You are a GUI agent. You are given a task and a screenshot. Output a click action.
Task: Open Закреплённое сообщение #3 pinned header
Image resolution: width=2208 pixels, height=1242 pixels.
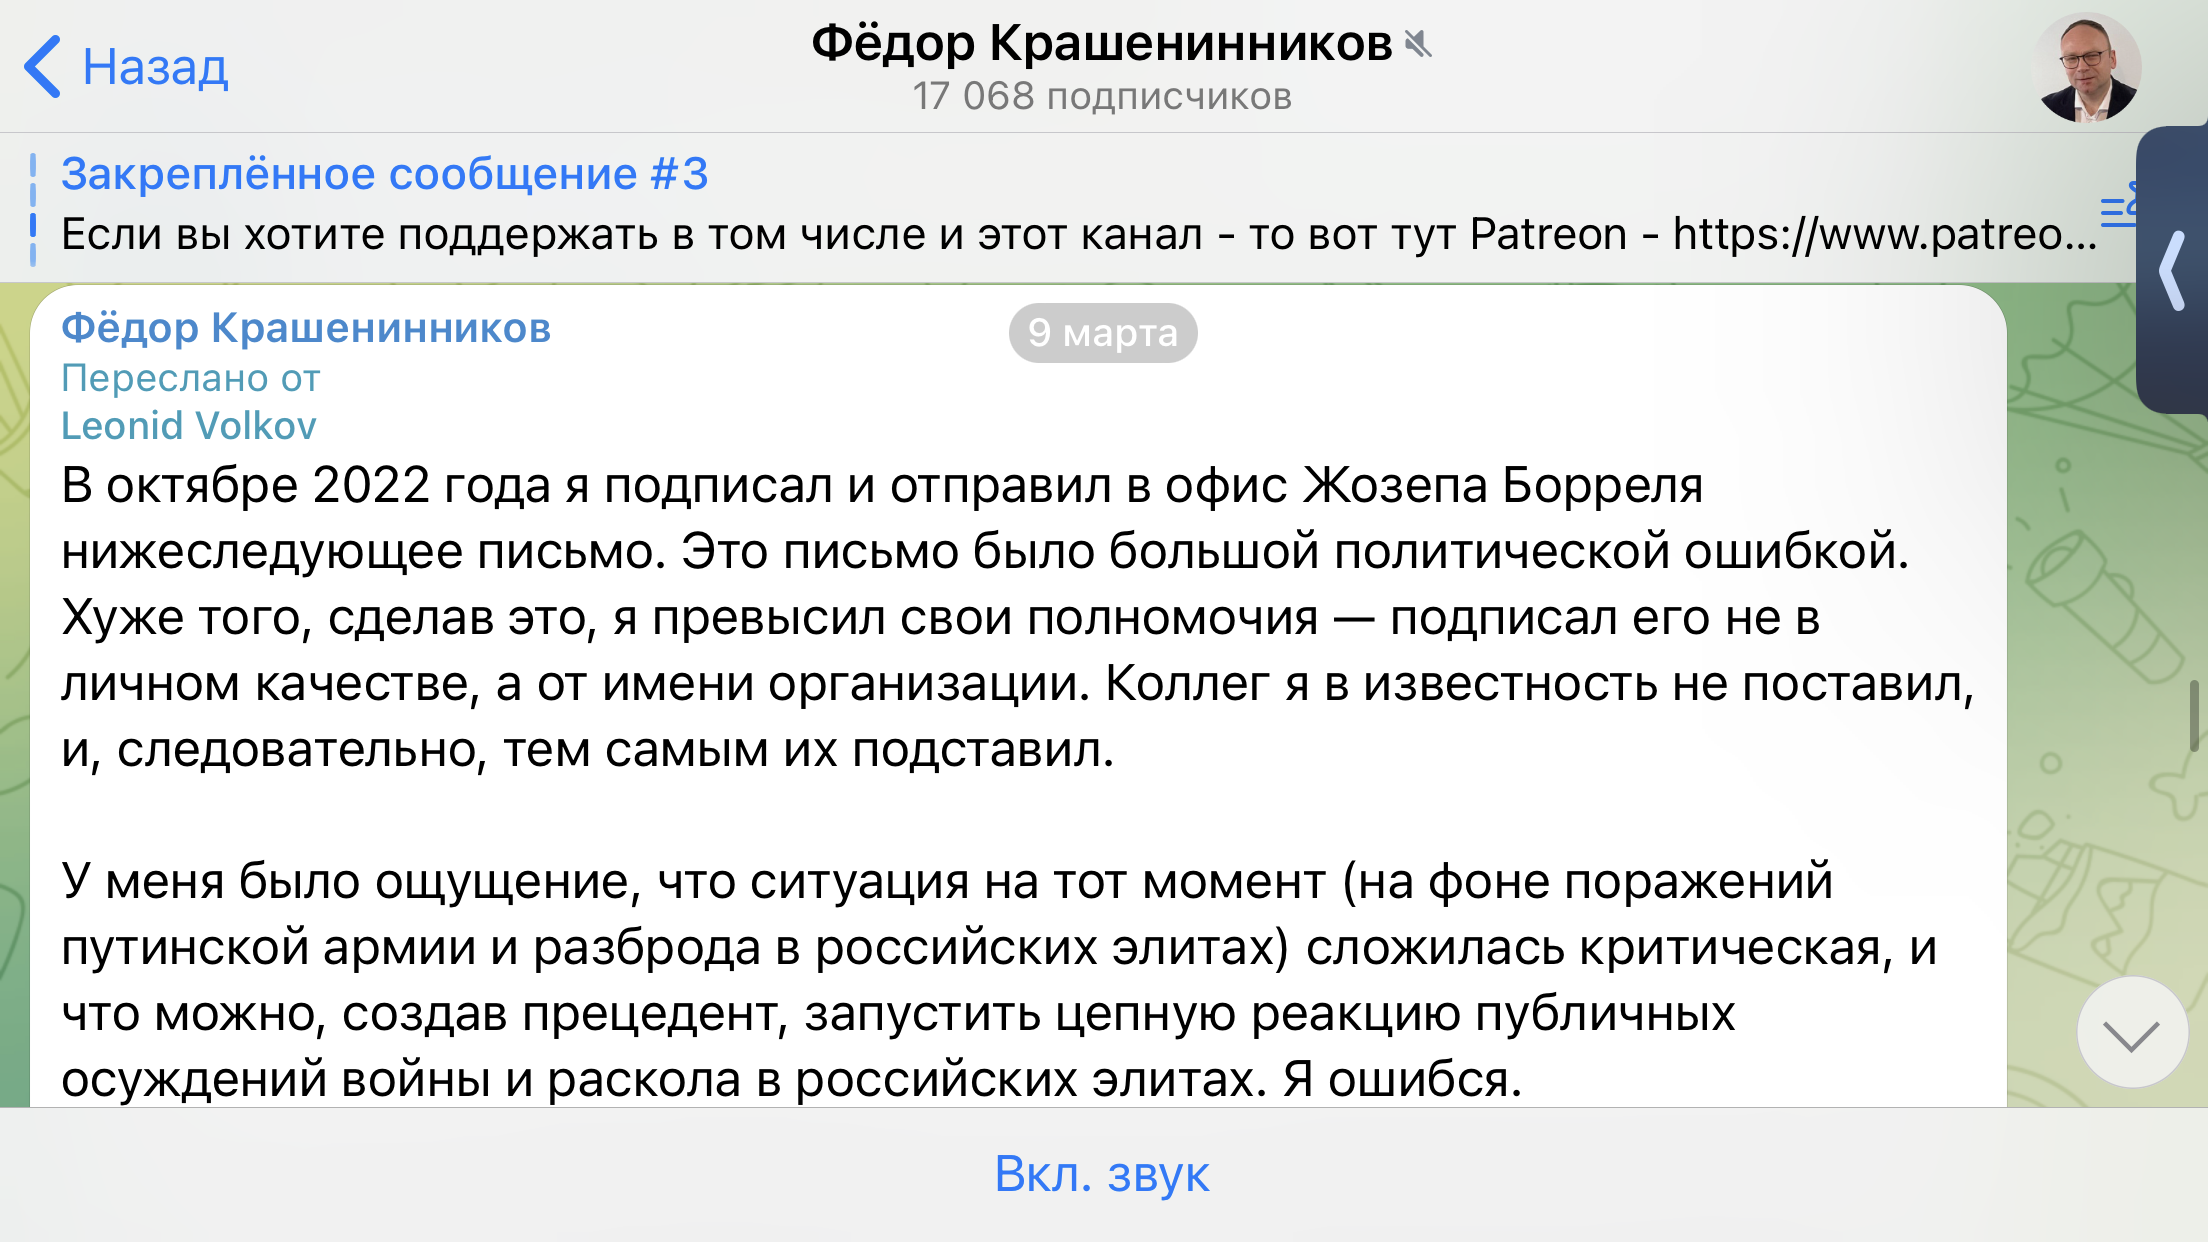pyautogui.click(x=385, y=174)
